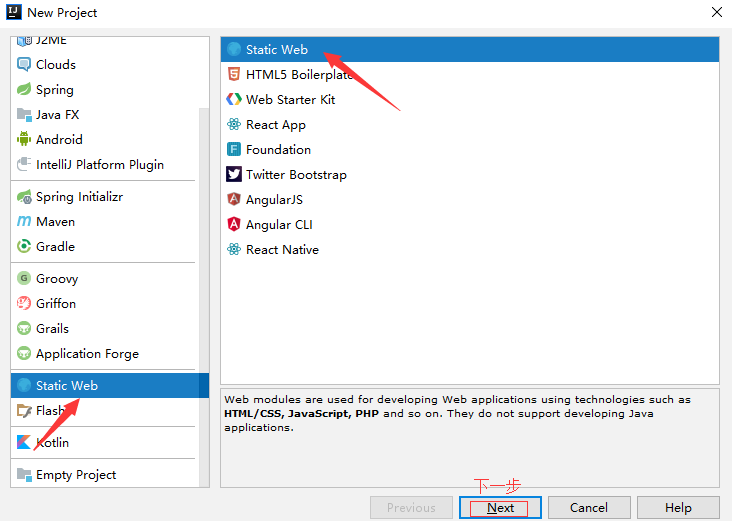Pick the AngularJS template
The width and height of the screenshot is (732, 521).
tap(470, 199)
